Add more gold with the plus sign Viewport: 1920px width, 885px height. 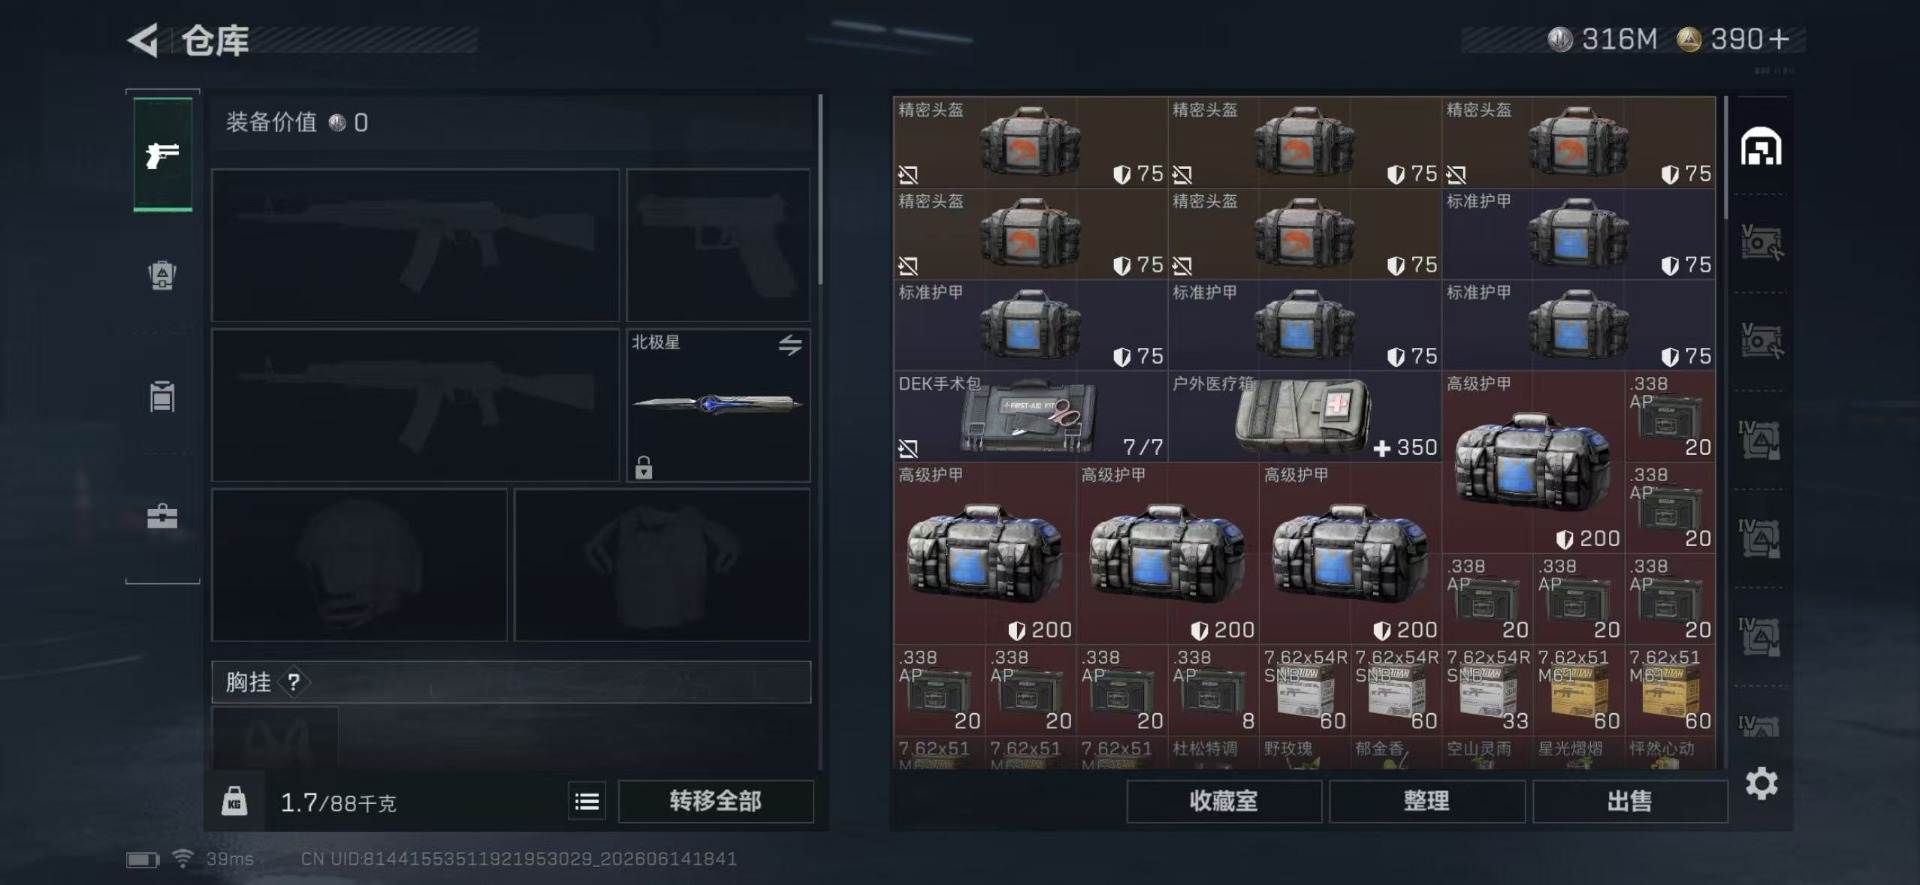[x=1779, y=39]
